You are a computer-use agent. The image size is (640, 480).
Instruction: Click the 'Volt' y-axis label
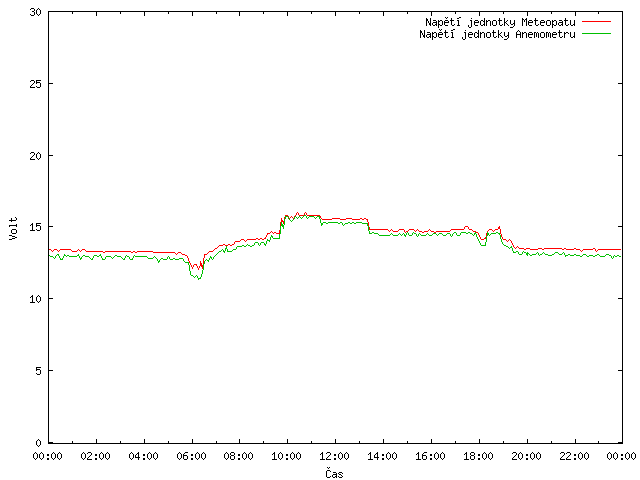13,228
